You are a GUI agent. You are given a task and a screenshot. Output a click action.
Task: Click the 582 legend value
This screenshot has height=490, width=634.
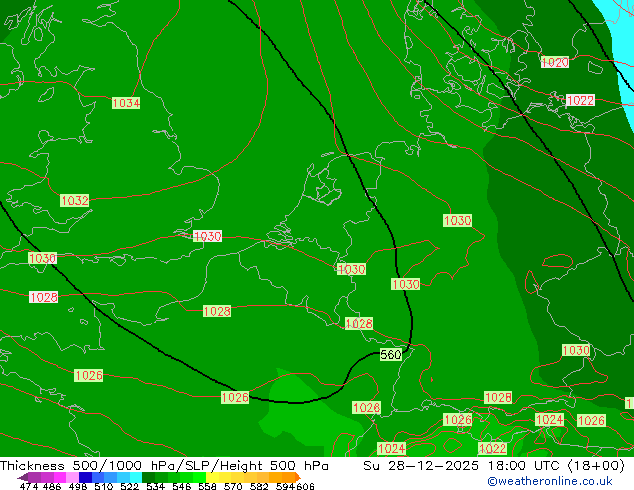pyautogui.click(x=259, y=486)
